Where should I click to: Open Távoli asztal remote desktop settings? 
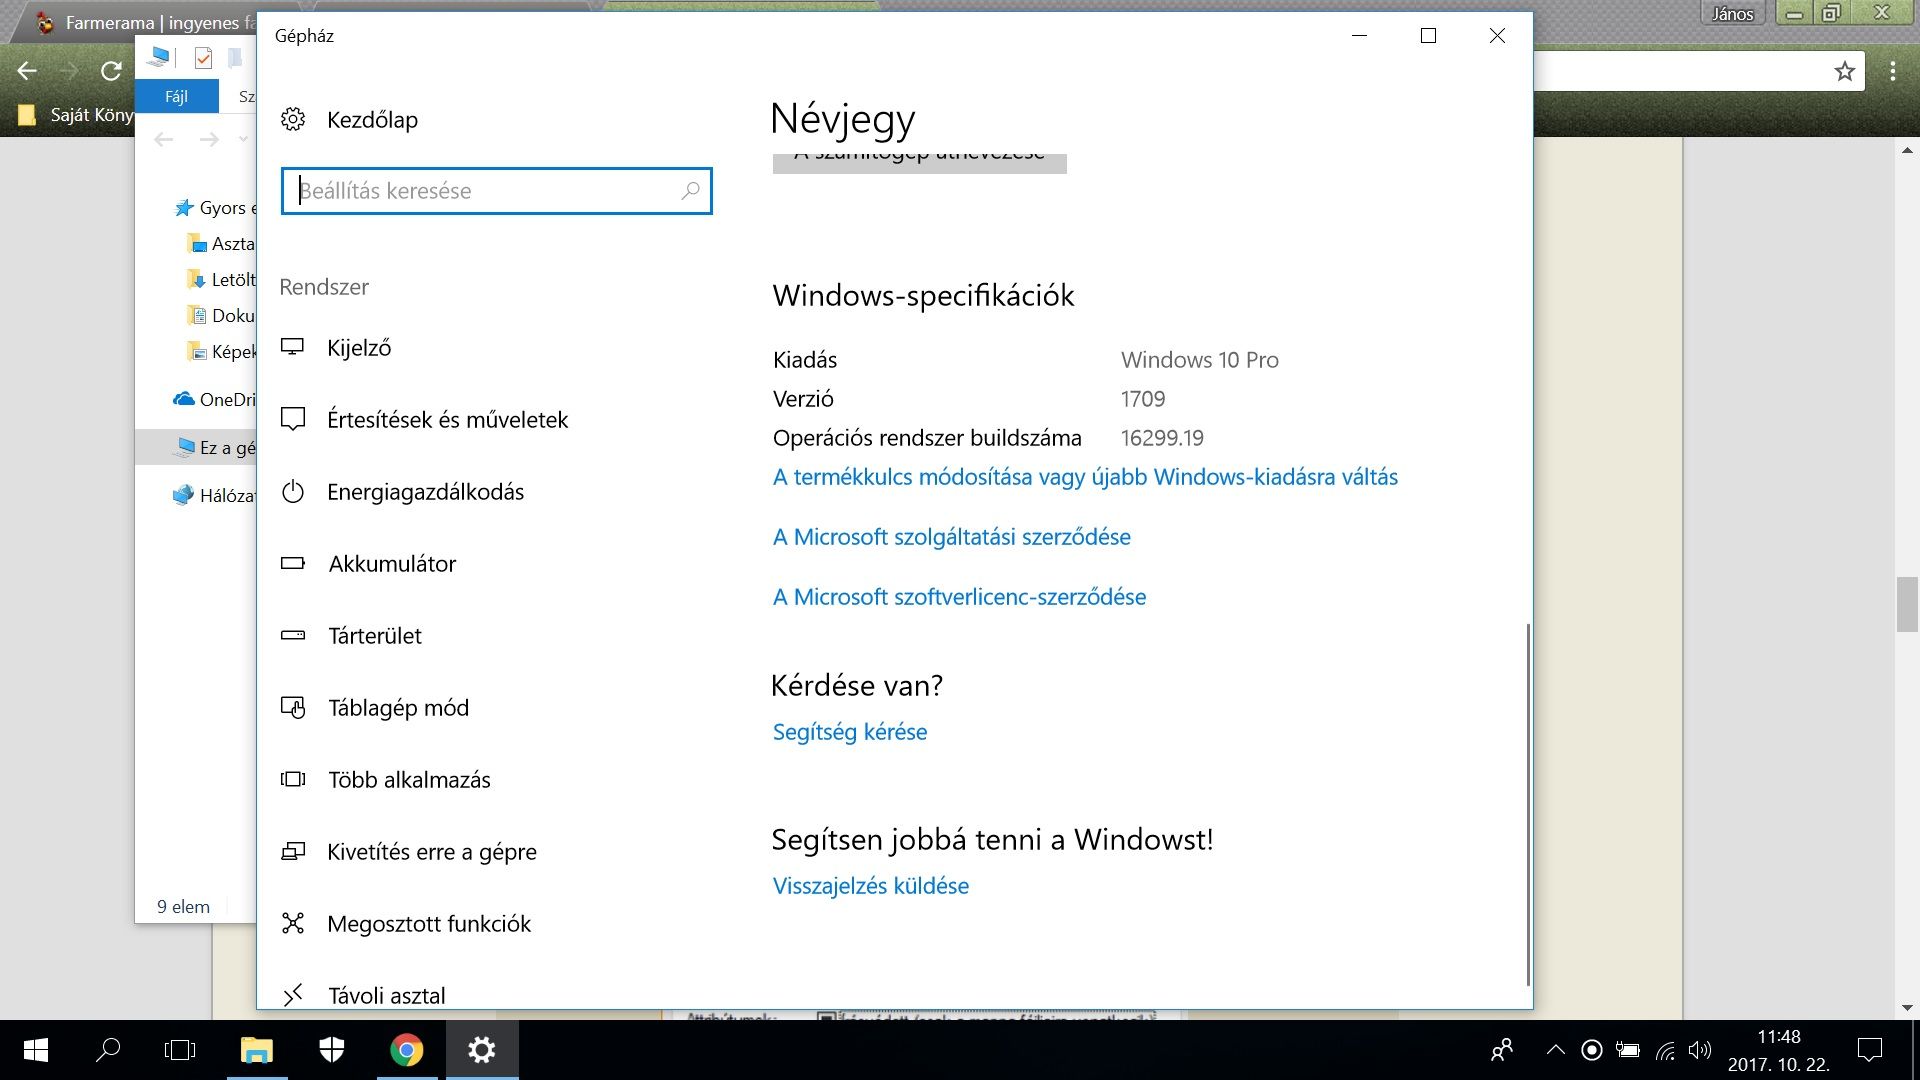[386, 995]
